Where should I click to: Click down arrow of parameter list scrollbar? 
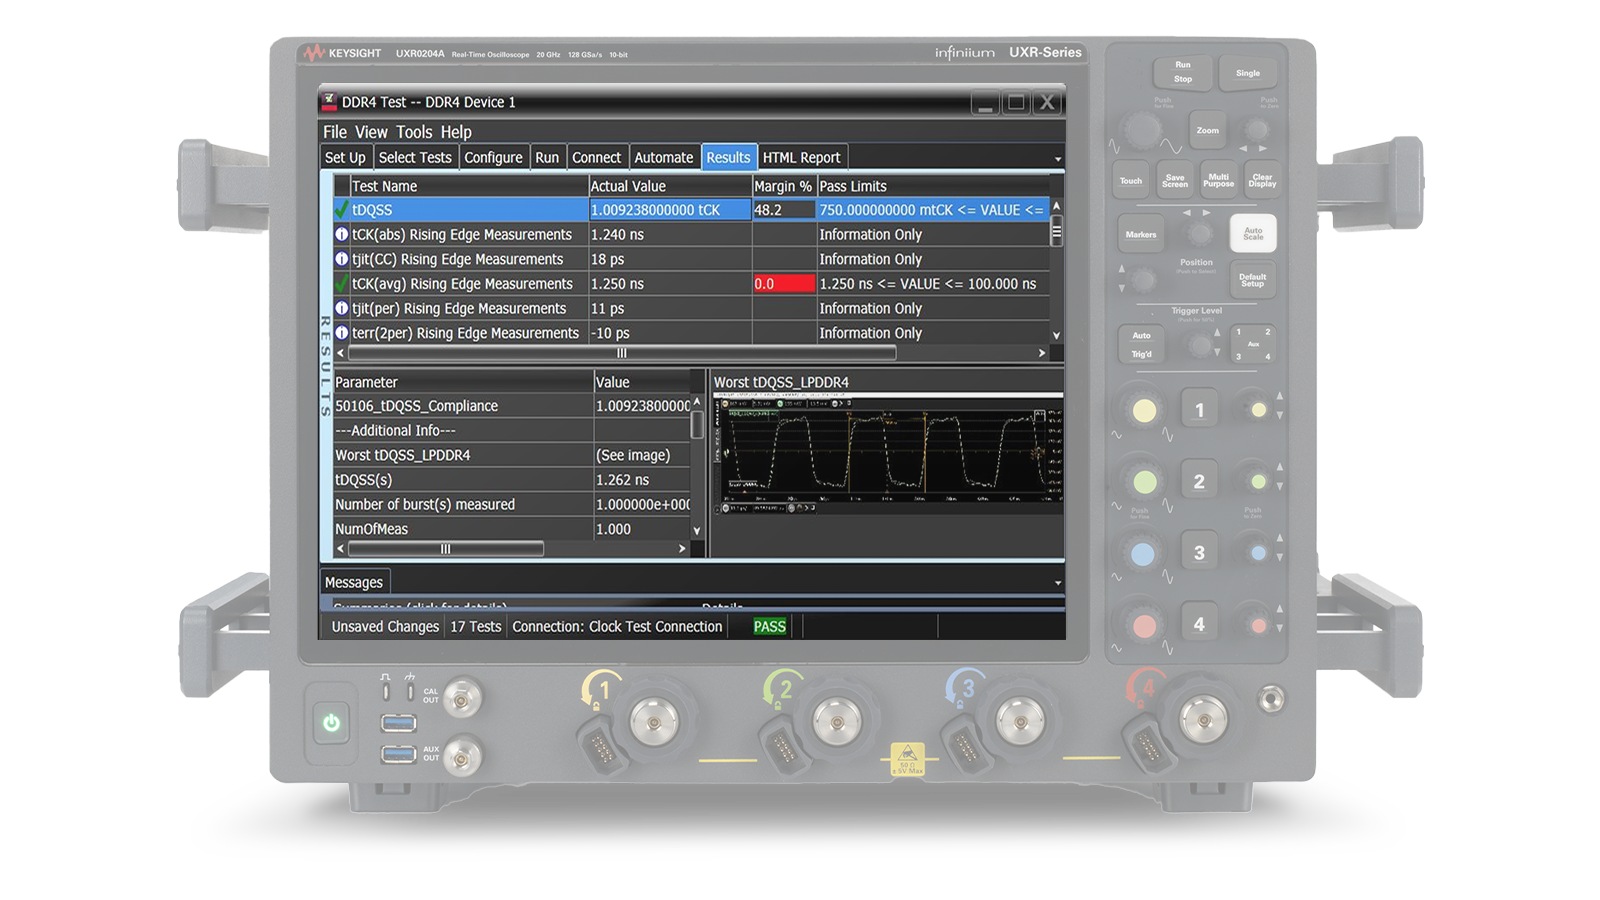(x=697, y=531)
